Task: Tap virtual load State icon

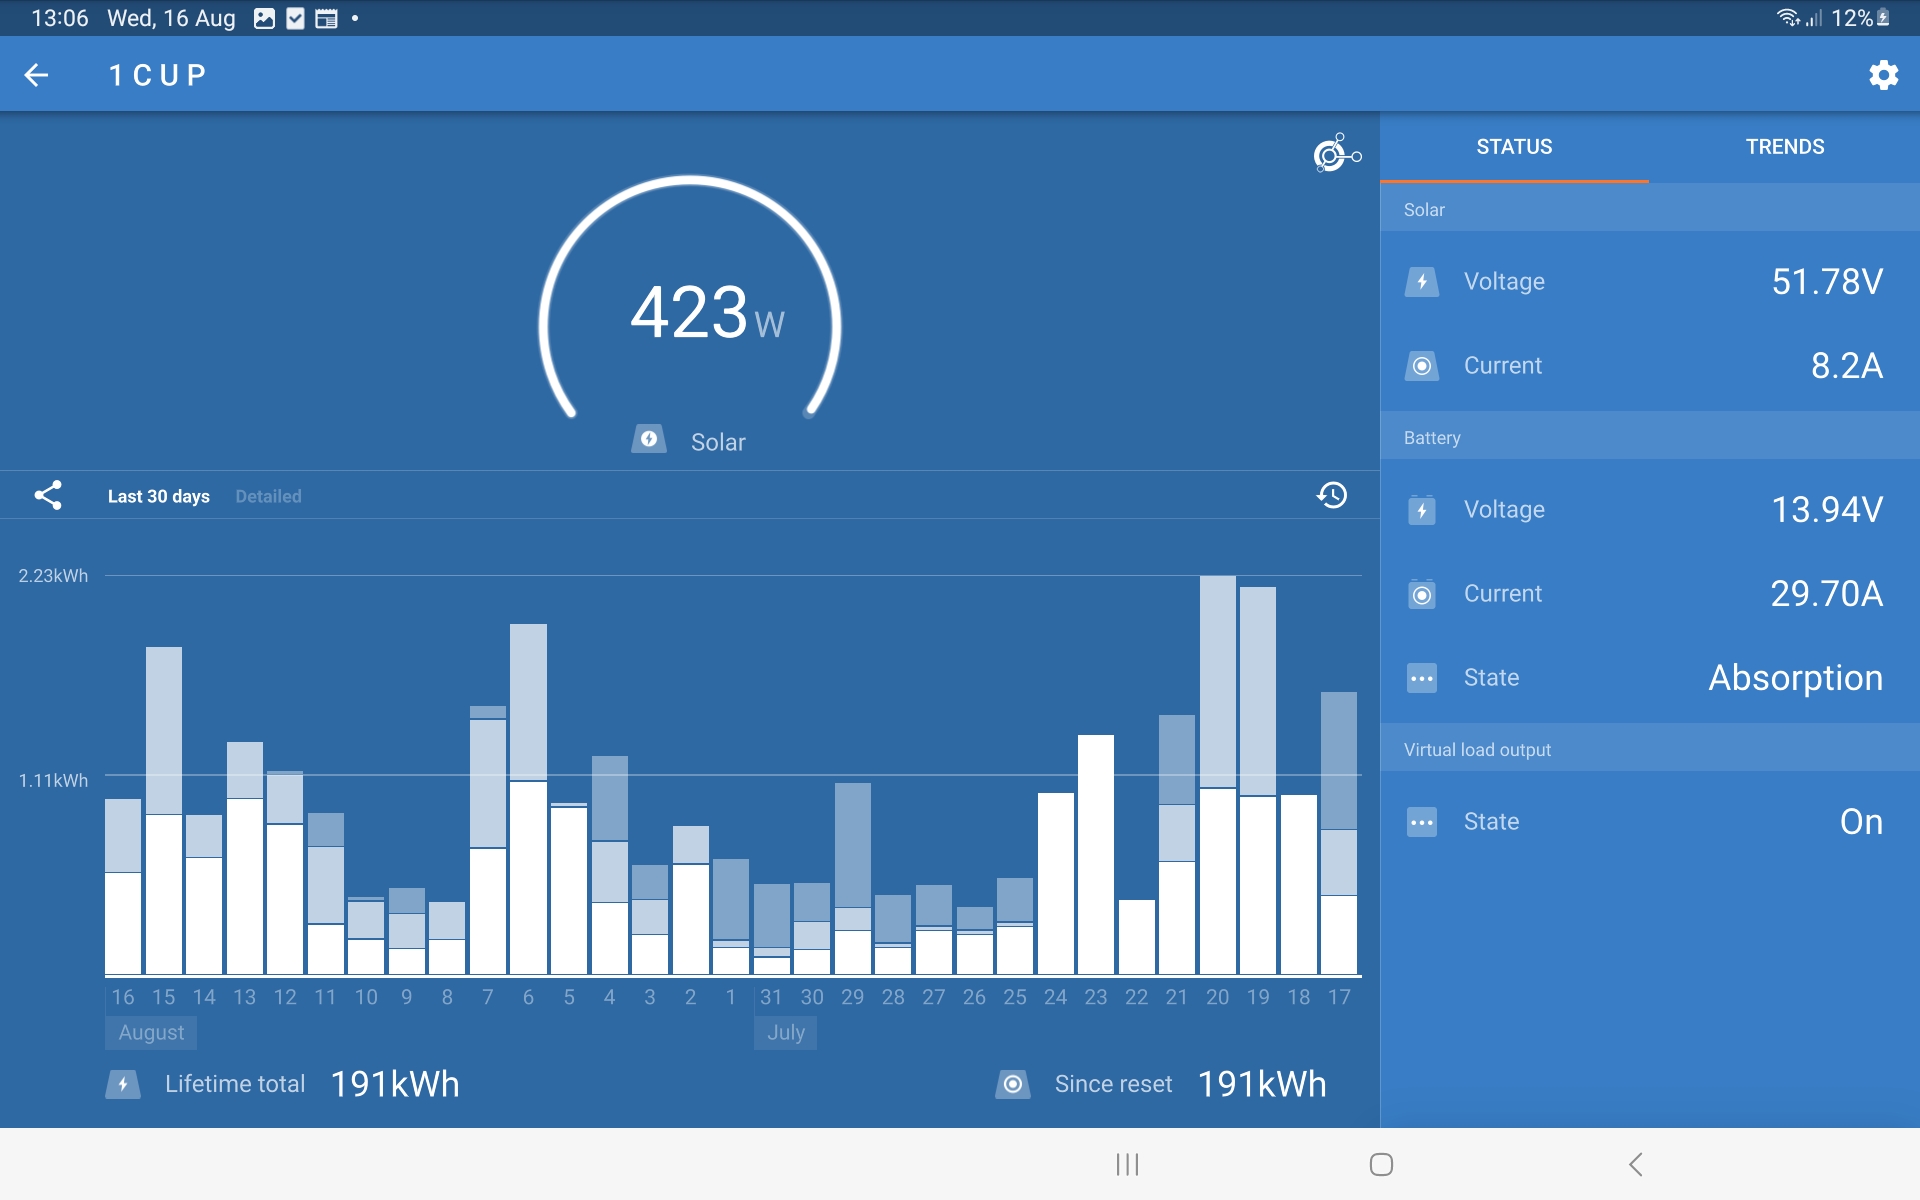Action: [1421, 822]
